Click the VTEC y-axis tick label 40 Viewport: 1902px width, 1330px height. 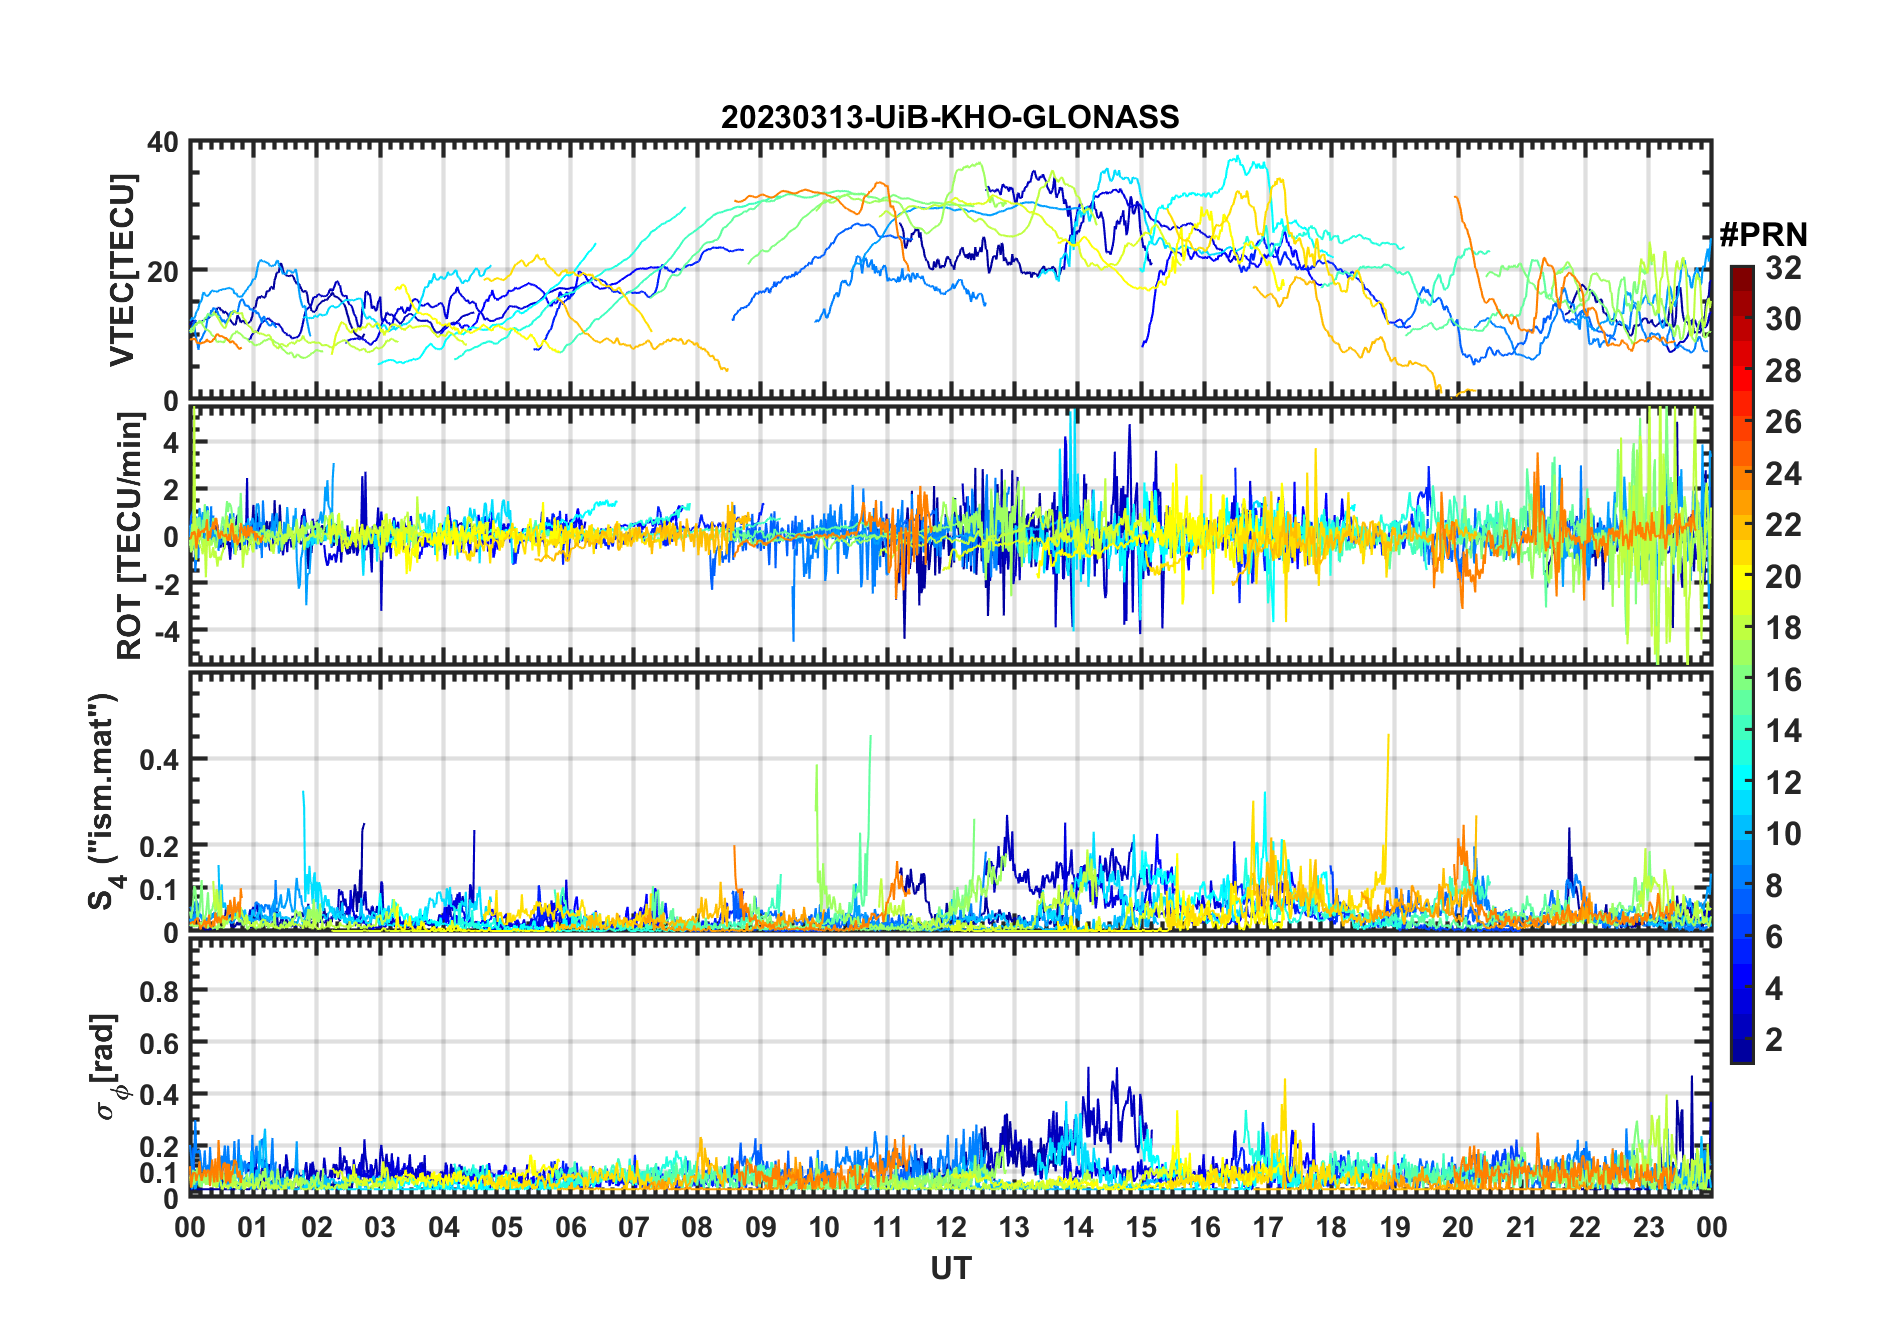click(x=163, y=143)
